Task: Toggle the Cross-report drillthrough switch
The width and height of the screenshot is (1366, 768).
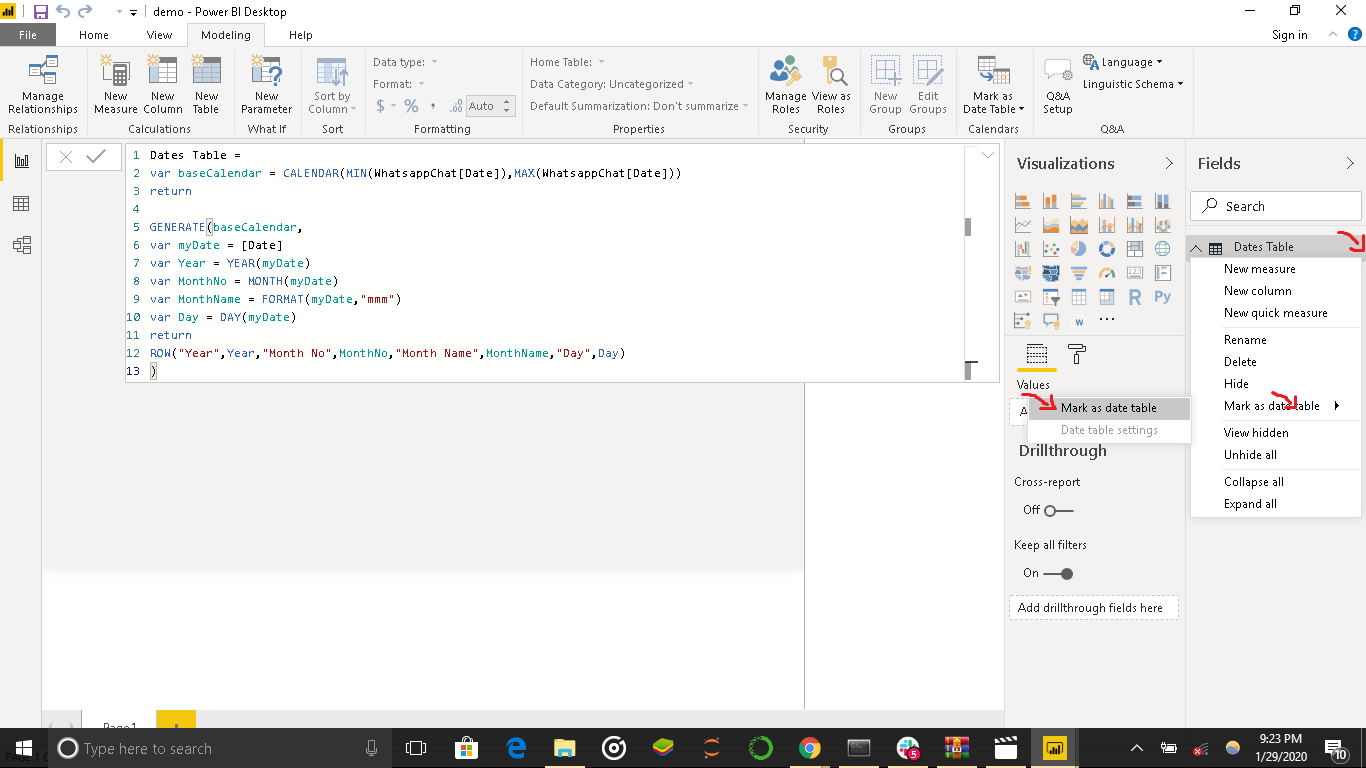Action: pos(1058,510)
